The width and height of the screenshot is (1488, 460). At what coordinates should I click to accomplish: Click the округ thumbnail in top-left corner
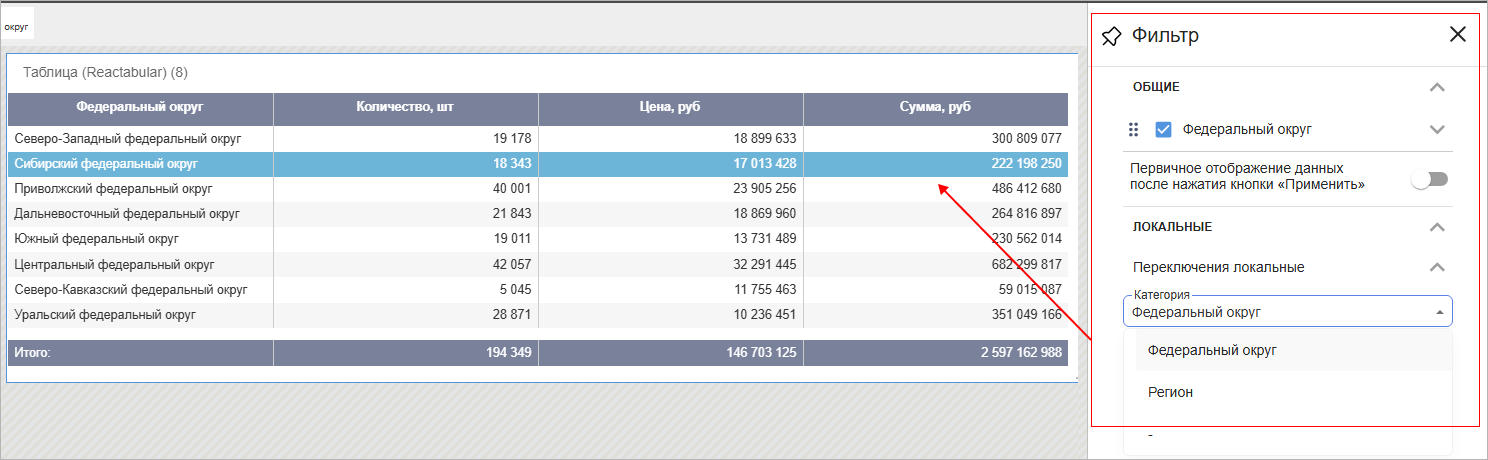coord(17,24)
